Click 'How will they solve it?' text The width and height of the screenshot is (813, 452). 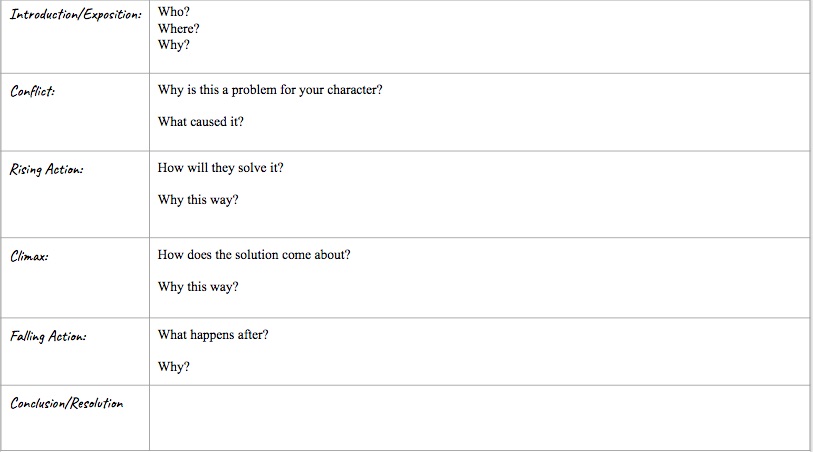click(x=220, y=168)
